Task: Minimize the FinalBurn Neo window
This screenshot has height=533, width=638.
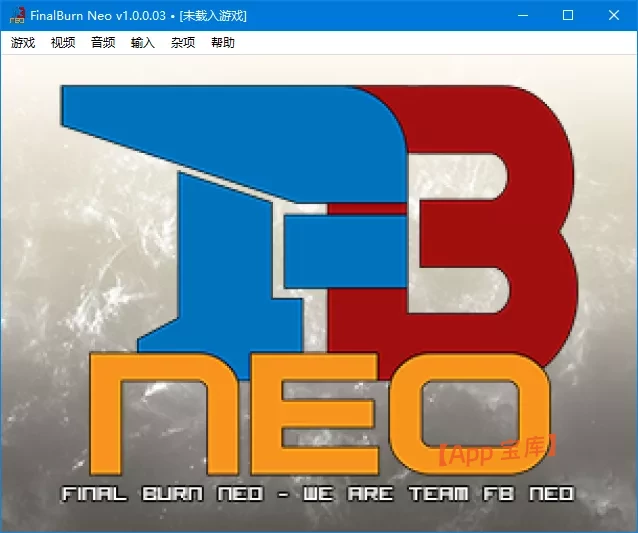Action: 523,15
